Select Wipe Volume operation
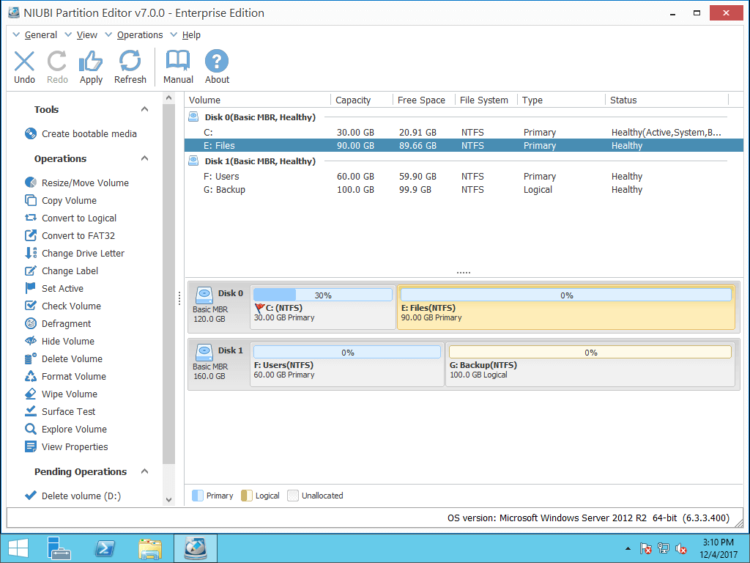This screenshot has width=750, height=563. (61, 394)
